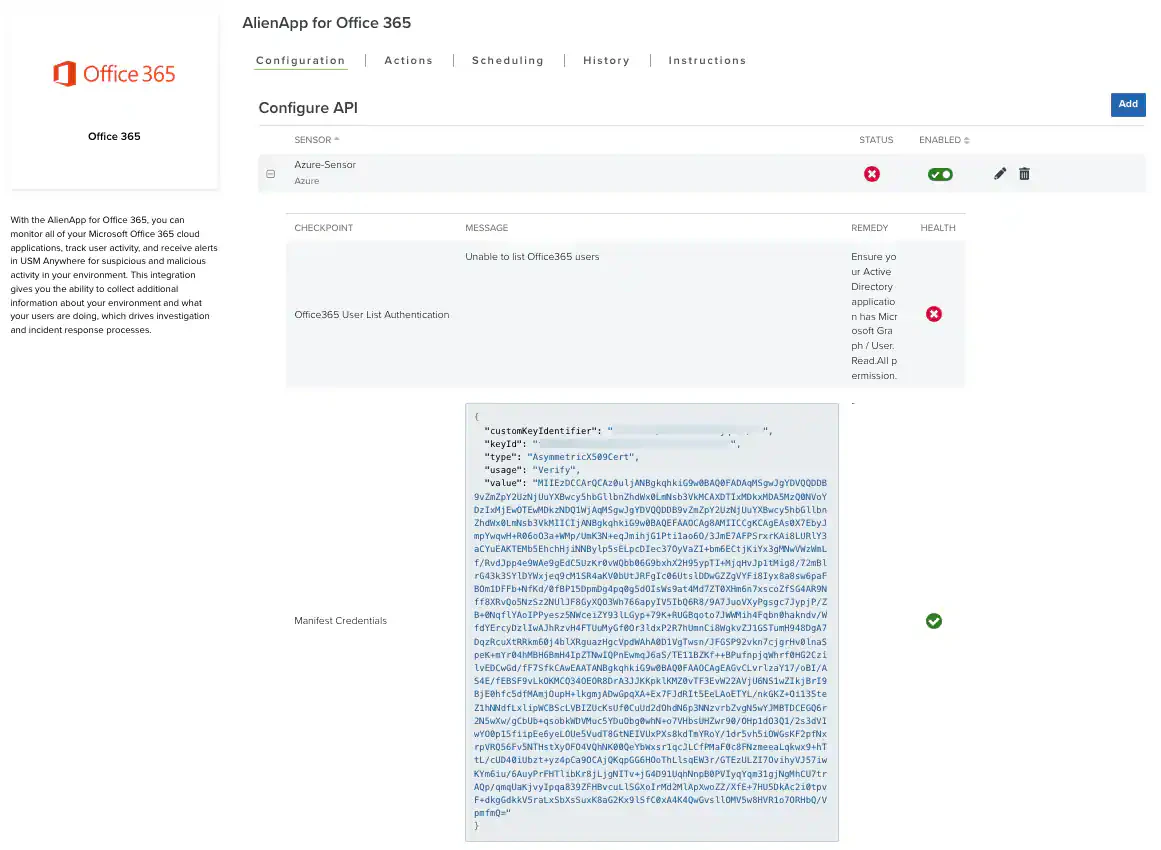Click the Add button
This screenshot has height=850, width=1161.
click(1128, 104)
